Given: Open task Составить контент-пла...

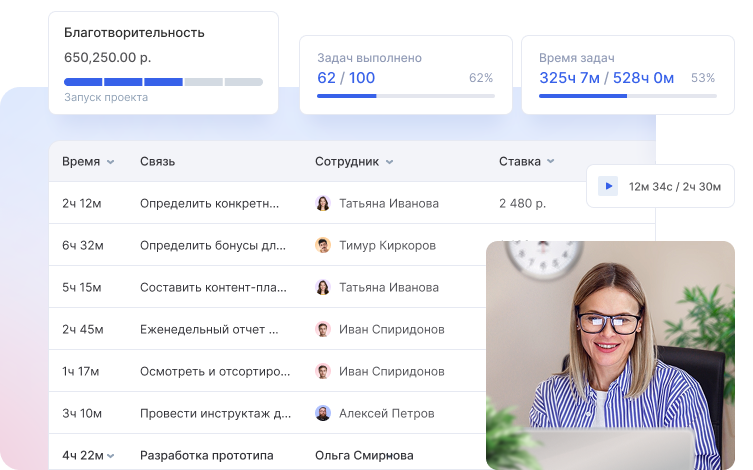Looking at the screenshot, I should 209,287.
